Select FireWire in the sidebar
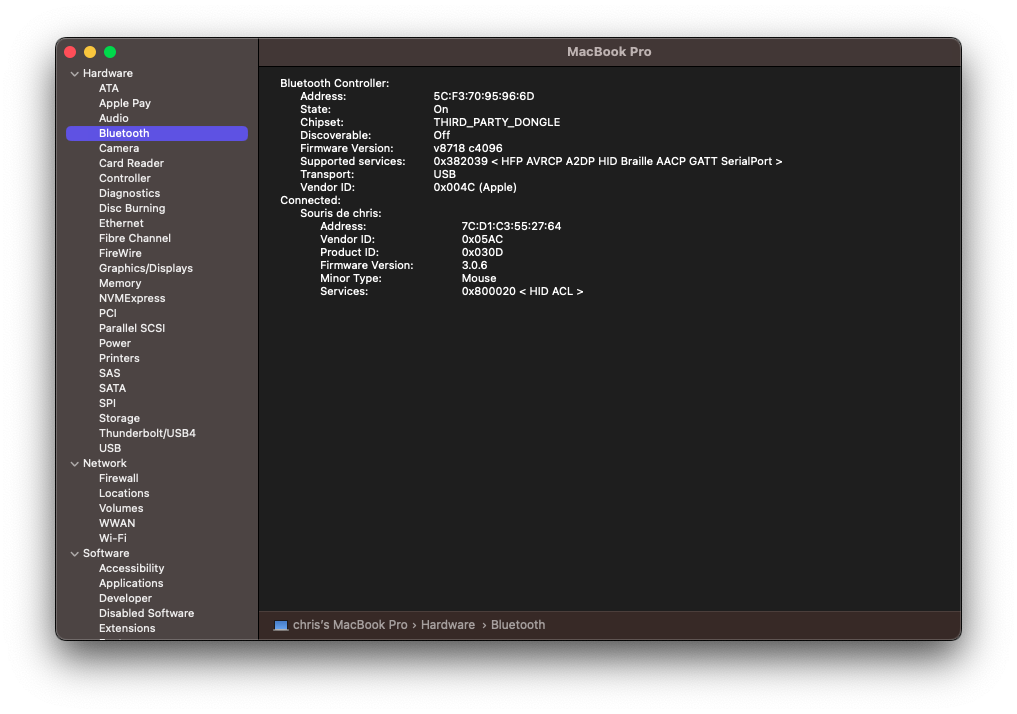Screen dimensions: 1017x714 click(120, 253)
